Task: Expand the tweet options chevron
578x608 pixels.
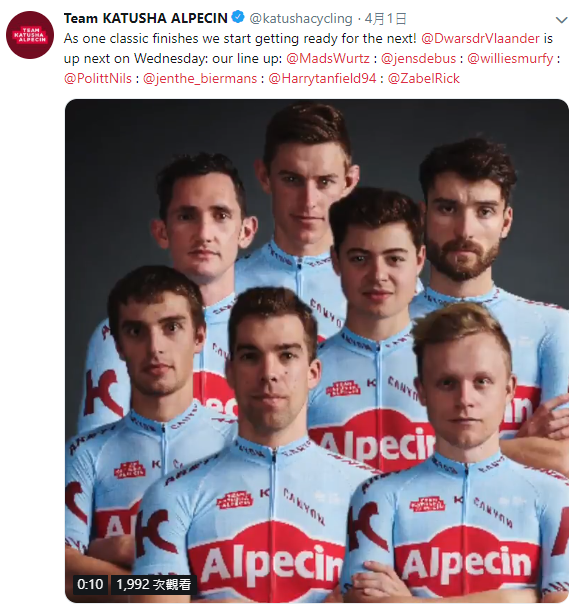Action: pyautogui.click(x=561, y=20)
